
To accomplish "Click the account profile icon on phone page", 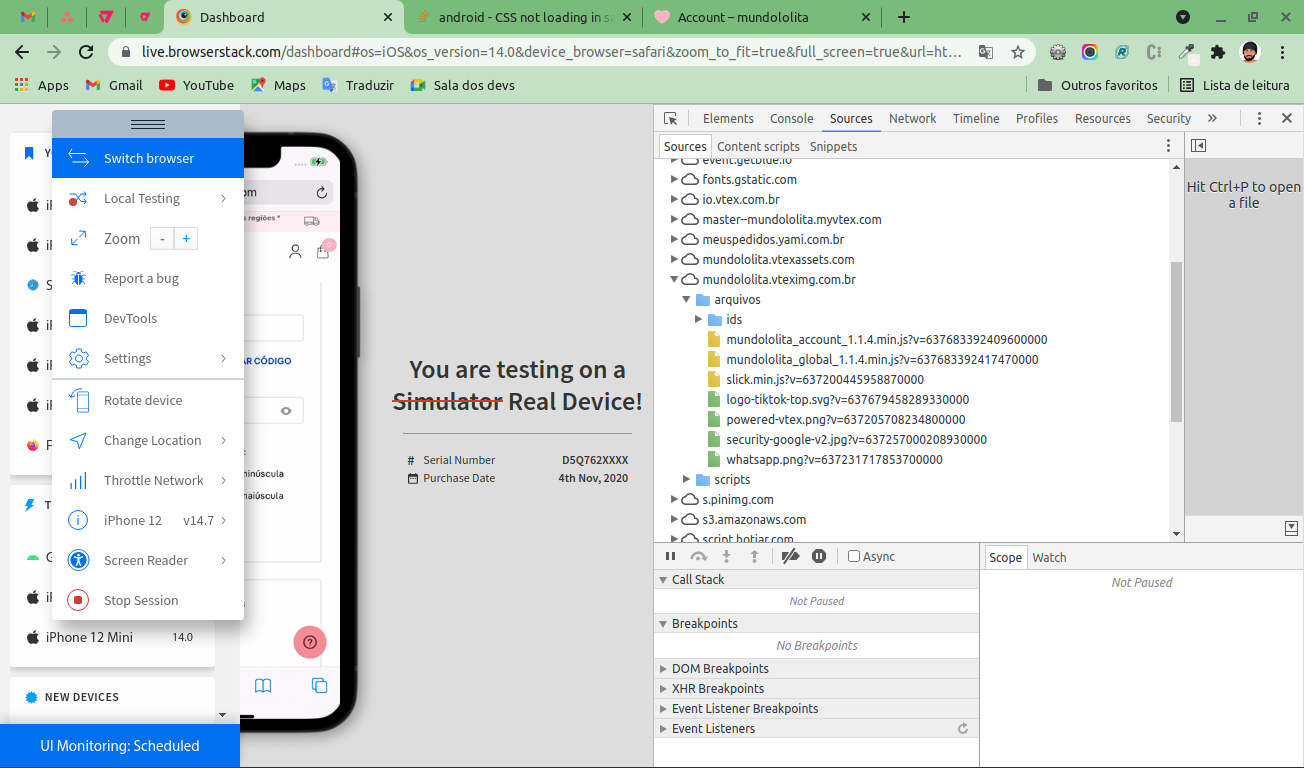I will click(x=295, y=252).
